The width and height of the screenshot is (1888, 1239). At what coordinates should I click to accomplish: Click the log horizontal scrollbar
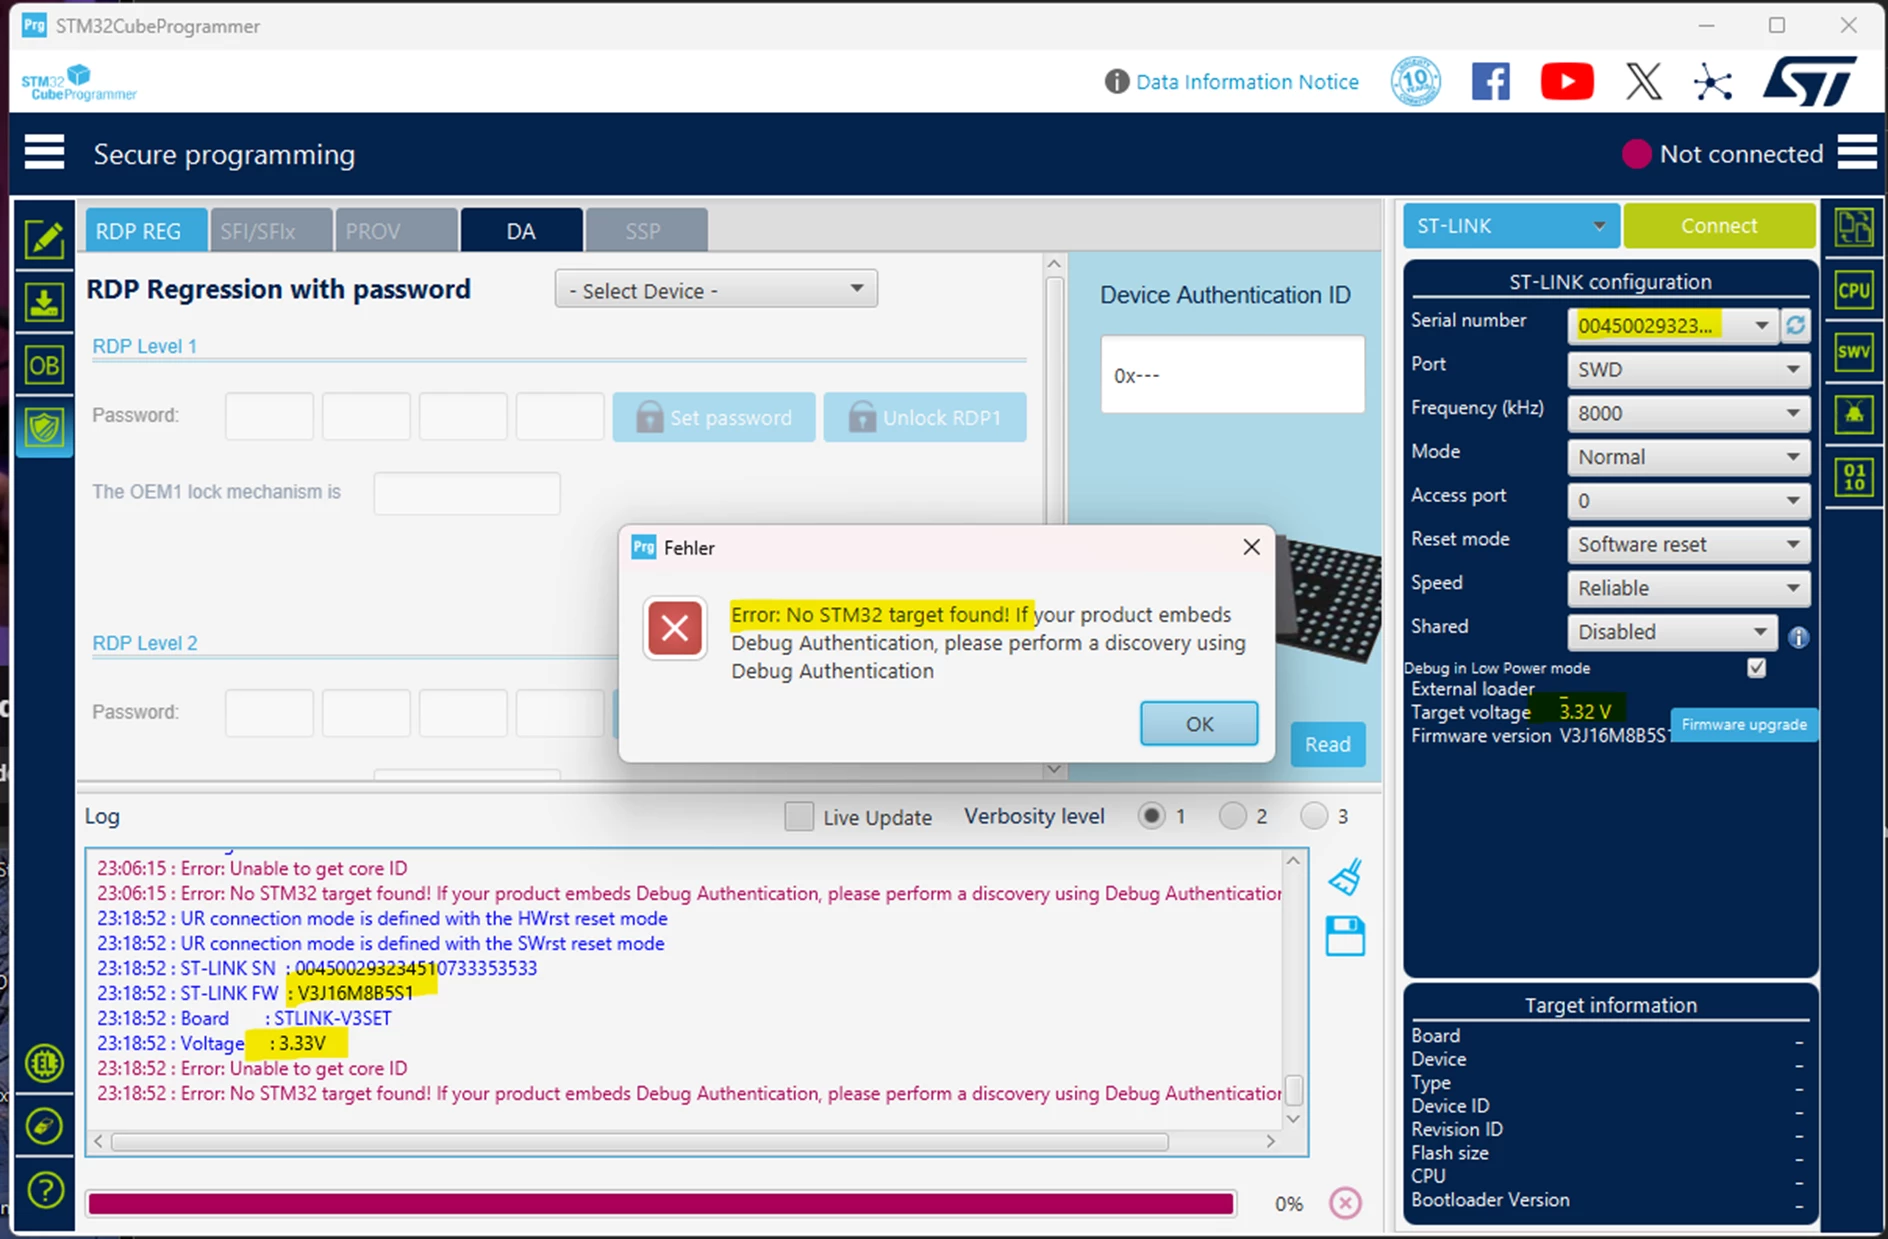point(640,1141)
